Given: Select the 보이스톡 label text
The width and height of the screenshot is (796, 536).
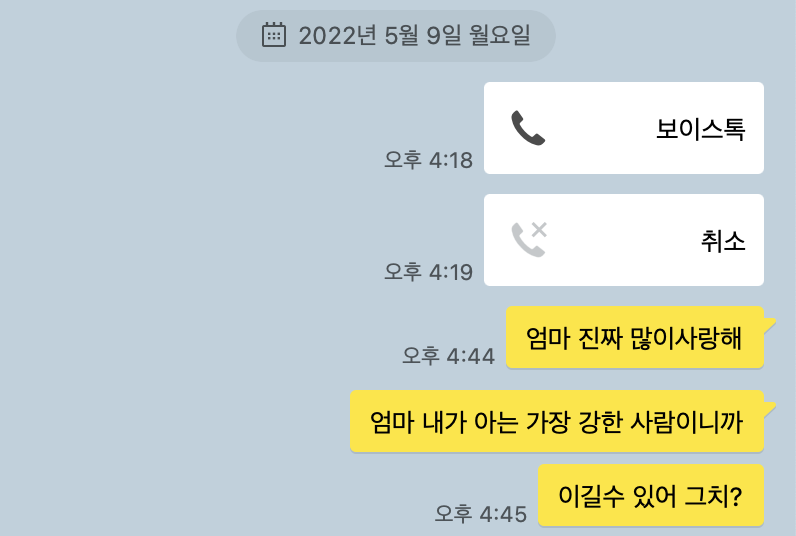Looking at the screenshot, I should 701,128.
